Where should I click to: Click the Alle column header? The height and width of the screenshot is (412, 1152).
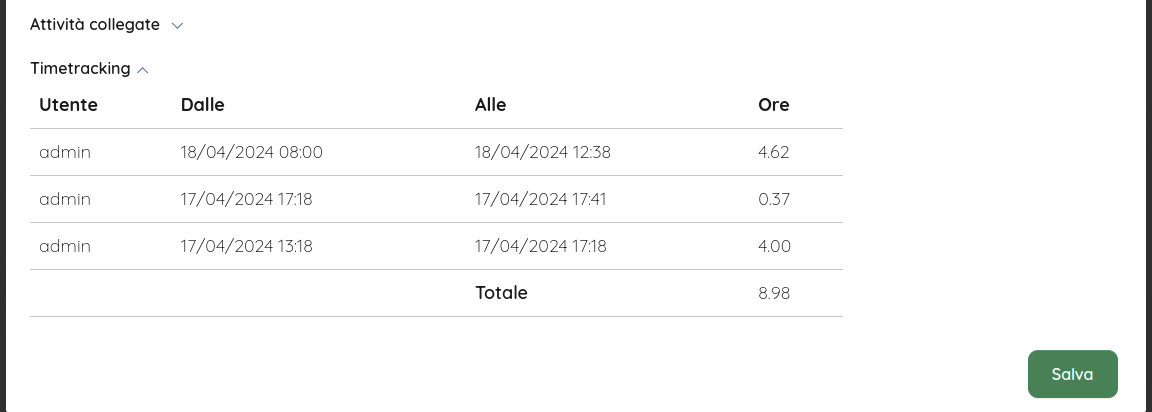(490, 104)
